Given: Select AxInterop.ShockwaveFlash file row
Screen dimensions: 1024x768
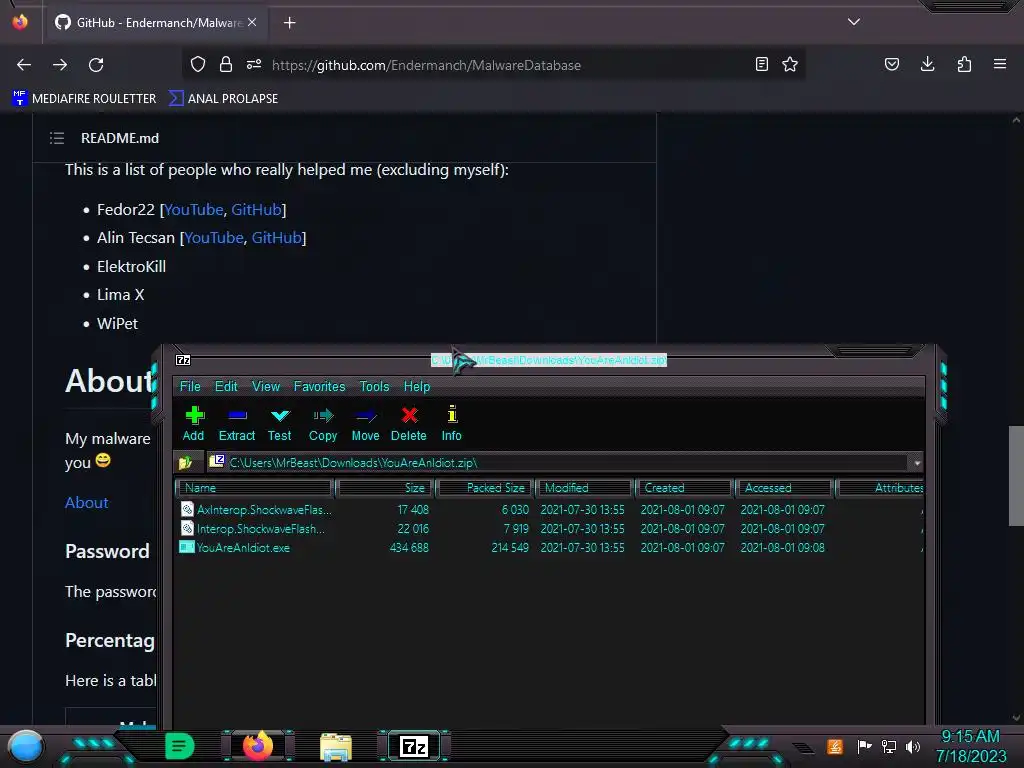Looking at the screenshot, I should pyautogui.click(x=550, y=509).
